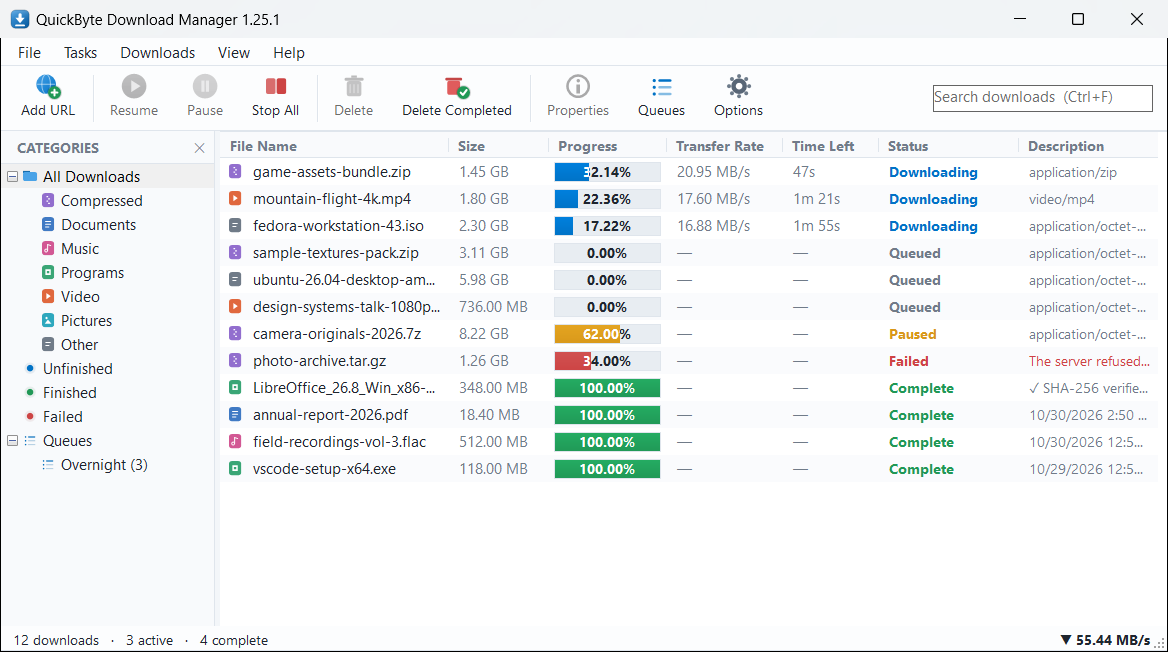Select the ubuntu-26.04-desktop row
The width and height of the screenshot is (1168, 652).
tap(690, 280)
